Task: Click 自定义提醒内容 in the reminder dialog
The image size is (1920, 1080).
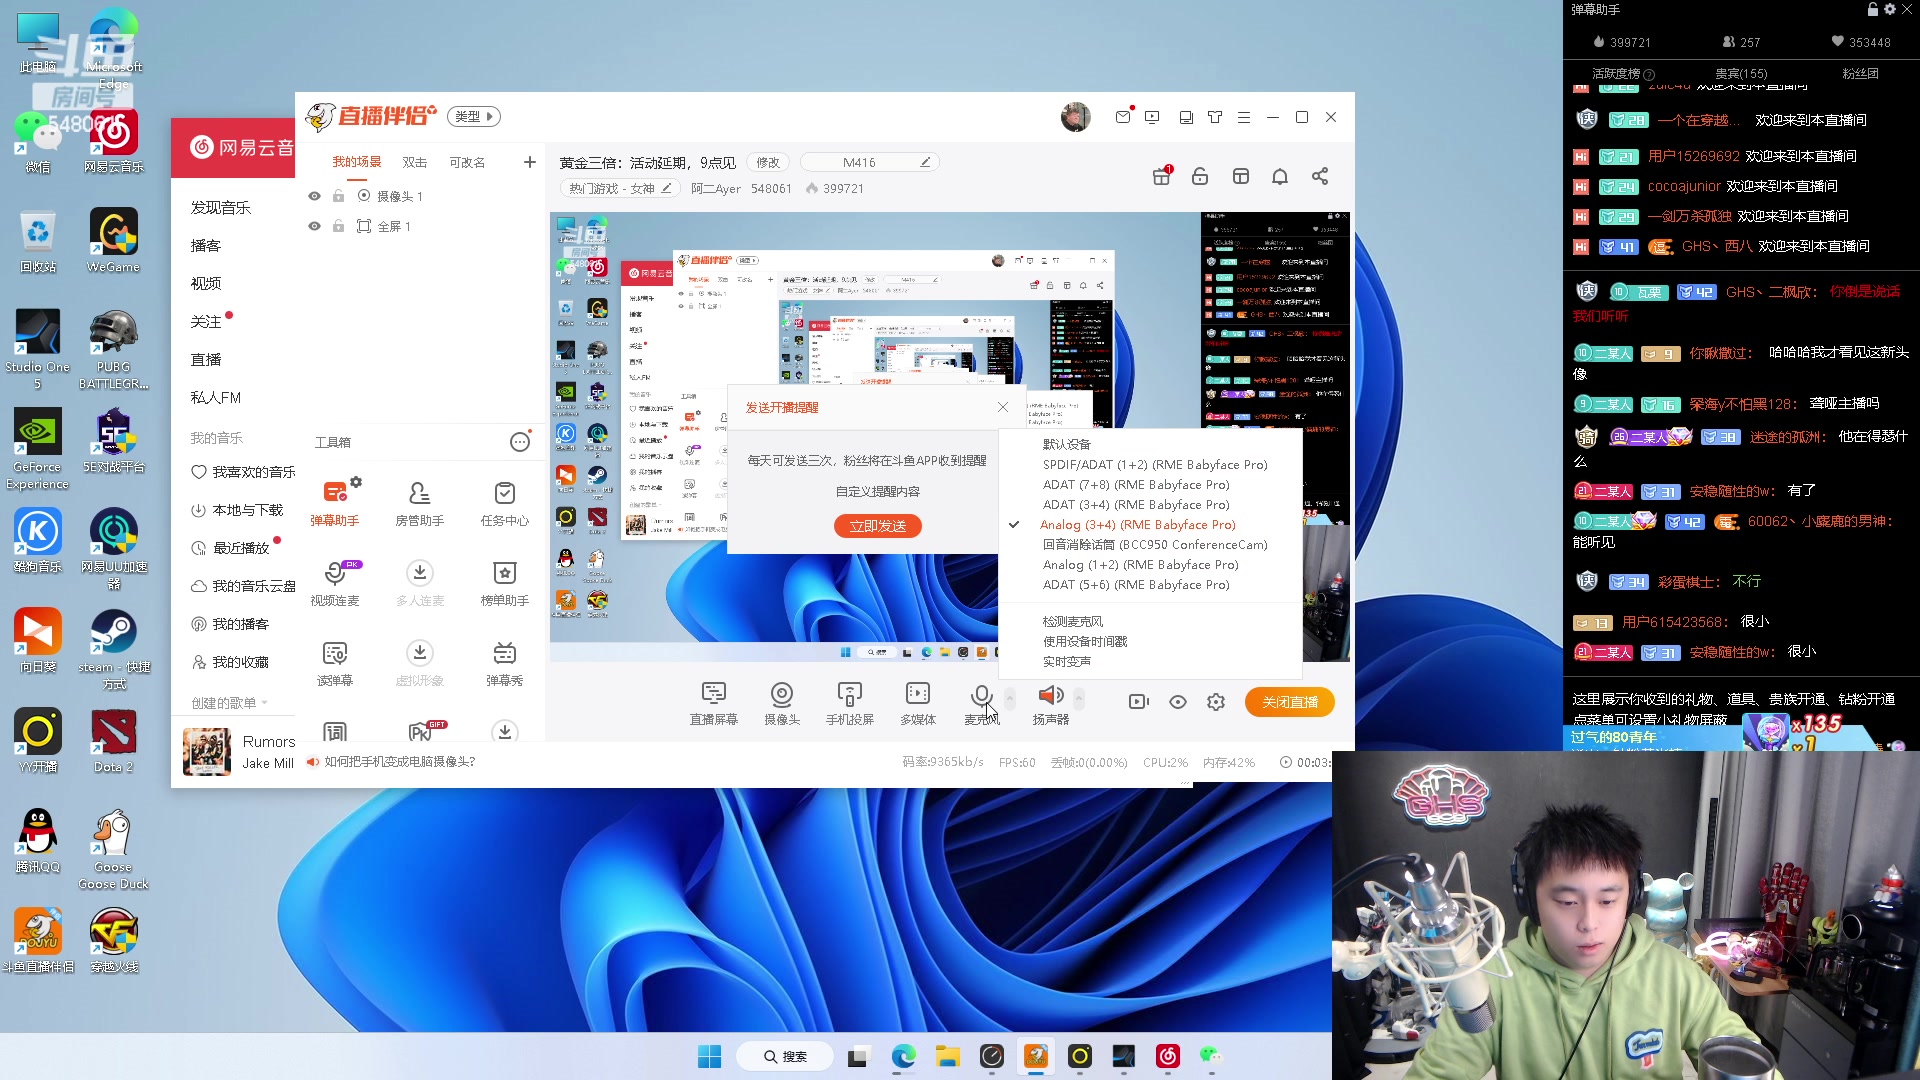Action: (x=877, y=492)
